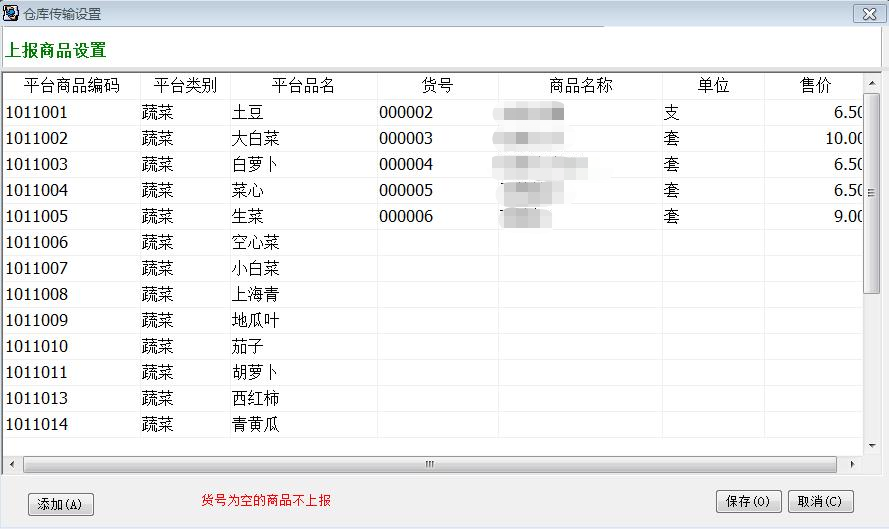
Task: Click the 商品名称 column header
Action: [x=580, y=86]
